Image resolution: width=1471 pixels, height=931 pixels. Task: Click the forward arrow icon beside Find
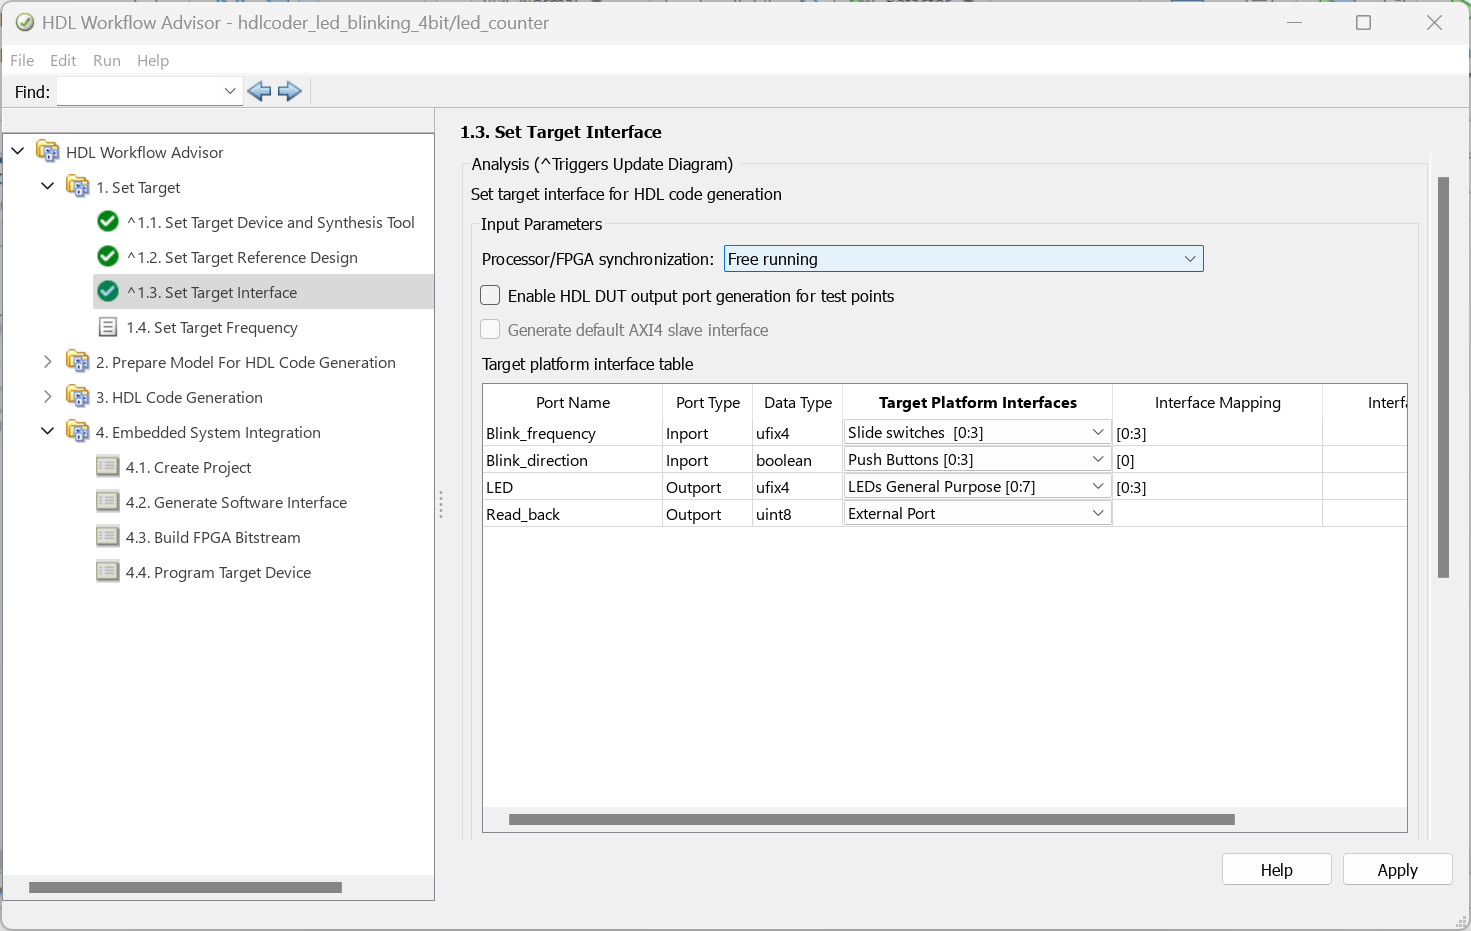[x=290, y=92]
